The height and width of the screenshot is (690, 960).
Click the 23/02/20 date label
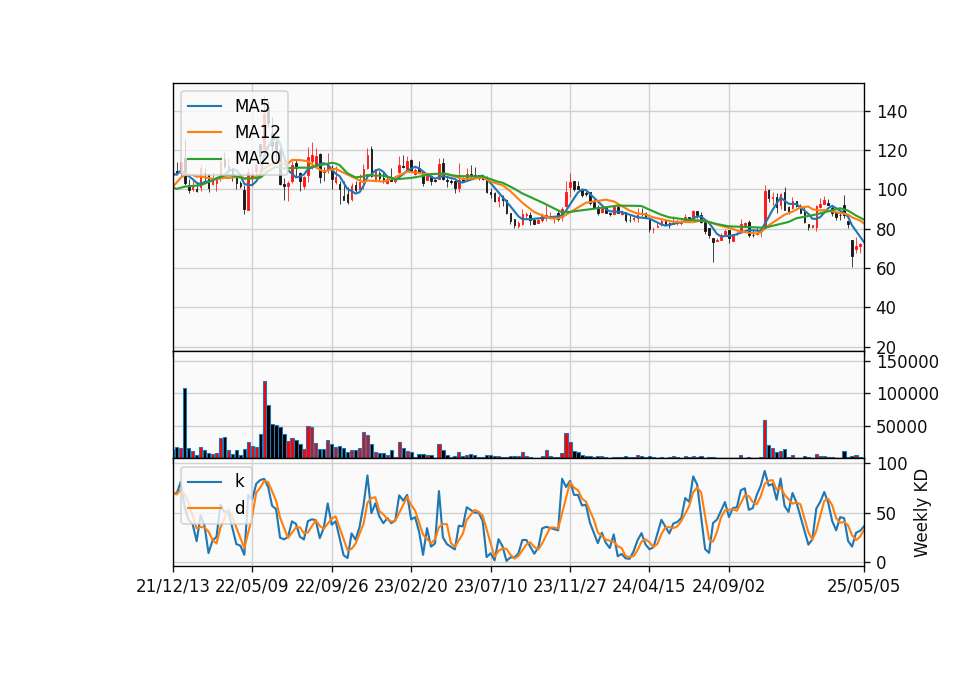tap(411, 586)
